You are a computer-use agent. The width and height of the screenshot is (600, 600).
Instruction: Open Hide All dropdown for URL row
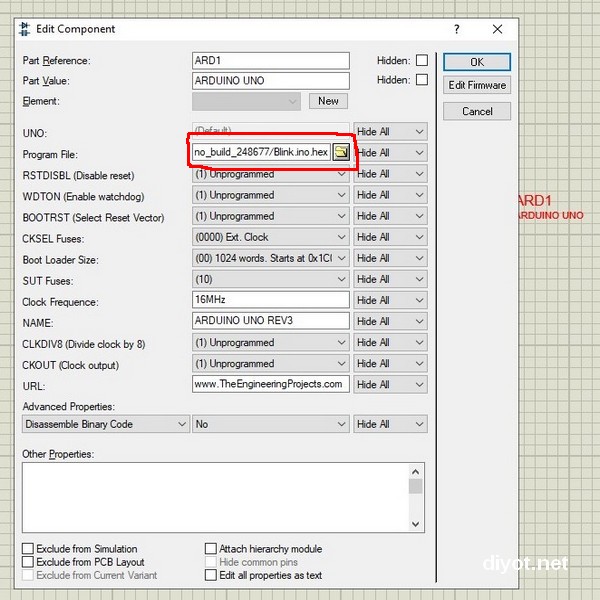pos(390,385)
